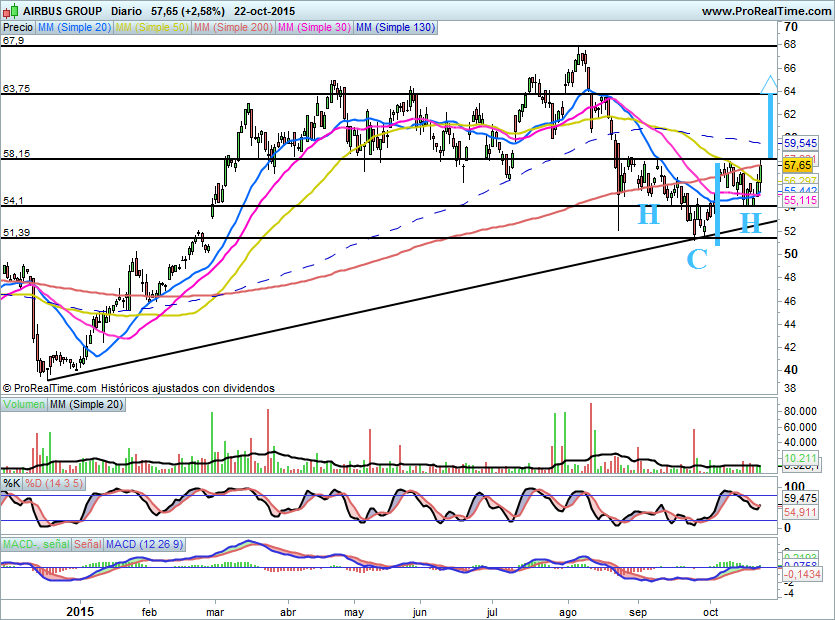This screenshot has height=620, width=835.
Task: Click the yellow 57,65 current price tag
Action: coord(797,164)
